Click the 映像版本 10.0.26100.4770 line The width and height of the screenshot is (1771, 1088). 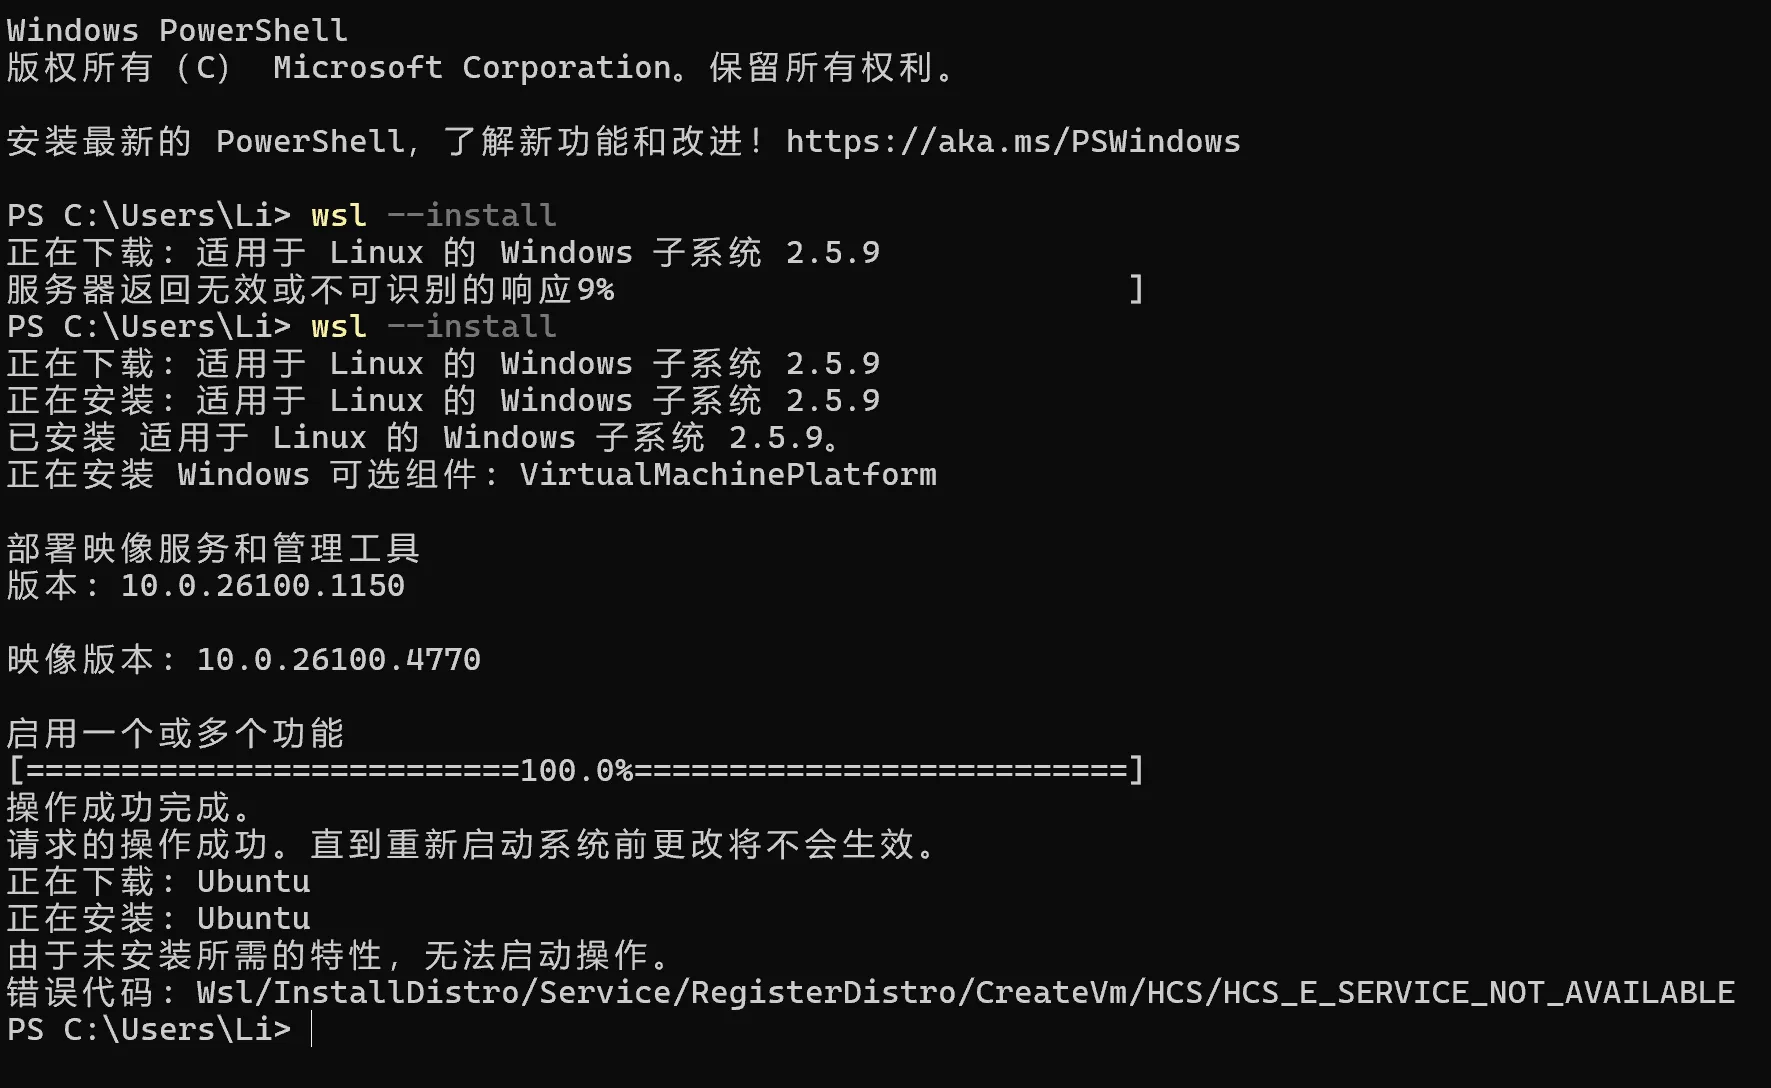coord(244,660)
